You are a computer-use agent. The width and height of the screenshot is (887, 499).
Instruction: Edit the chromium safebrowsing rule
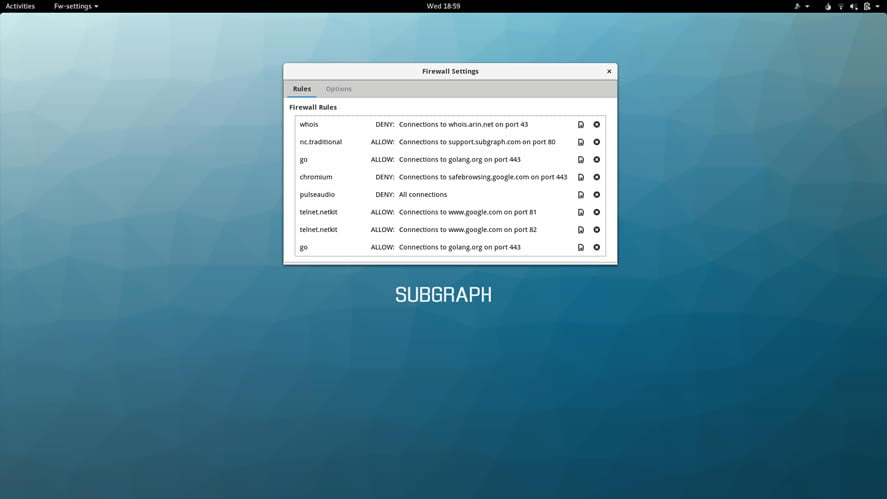pyautogui.click(x=580, y=177)
